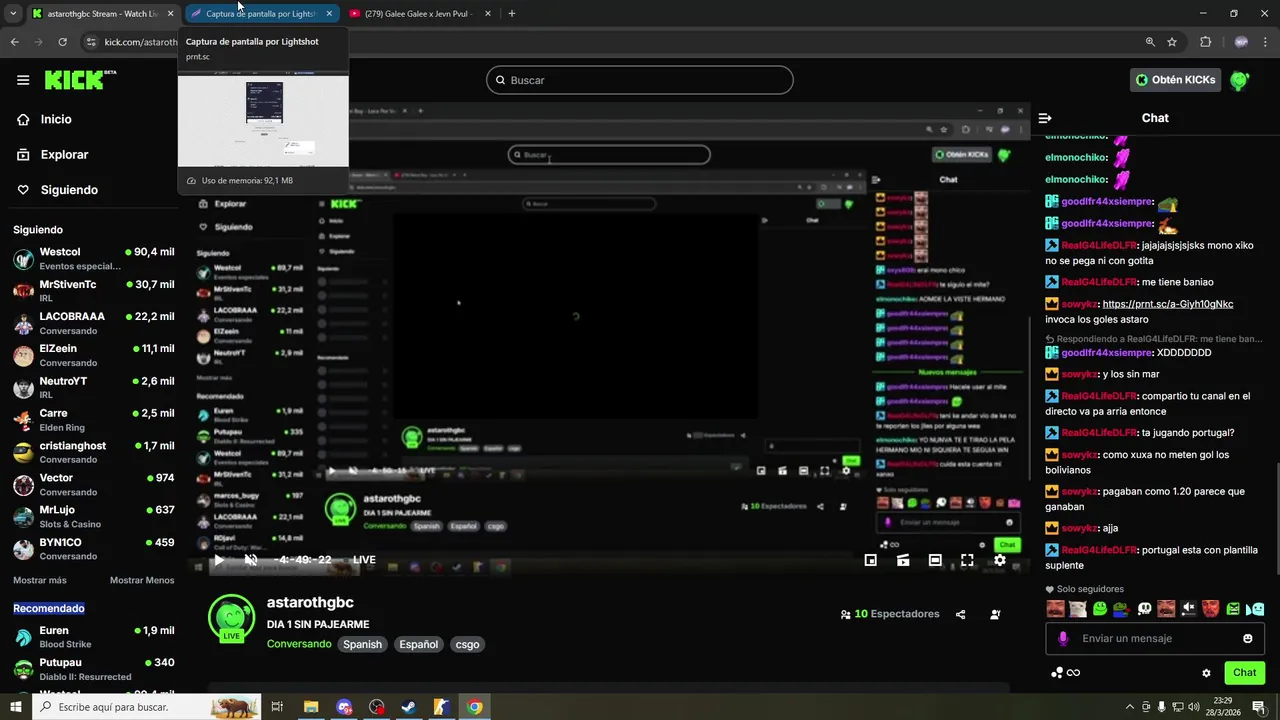
Task: Insert the Pepe frog emote
Action: tap(1121, 608)
